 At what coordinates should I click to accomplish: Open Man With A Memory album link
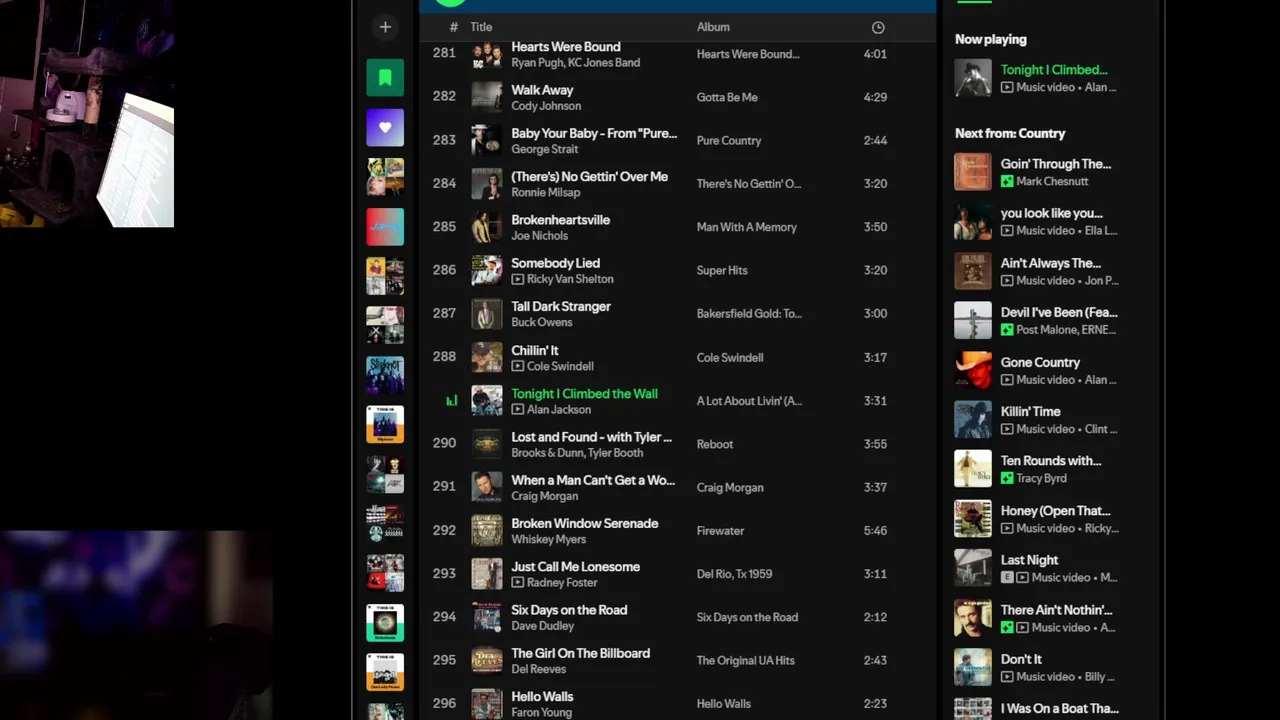click(x=747, y=227)
